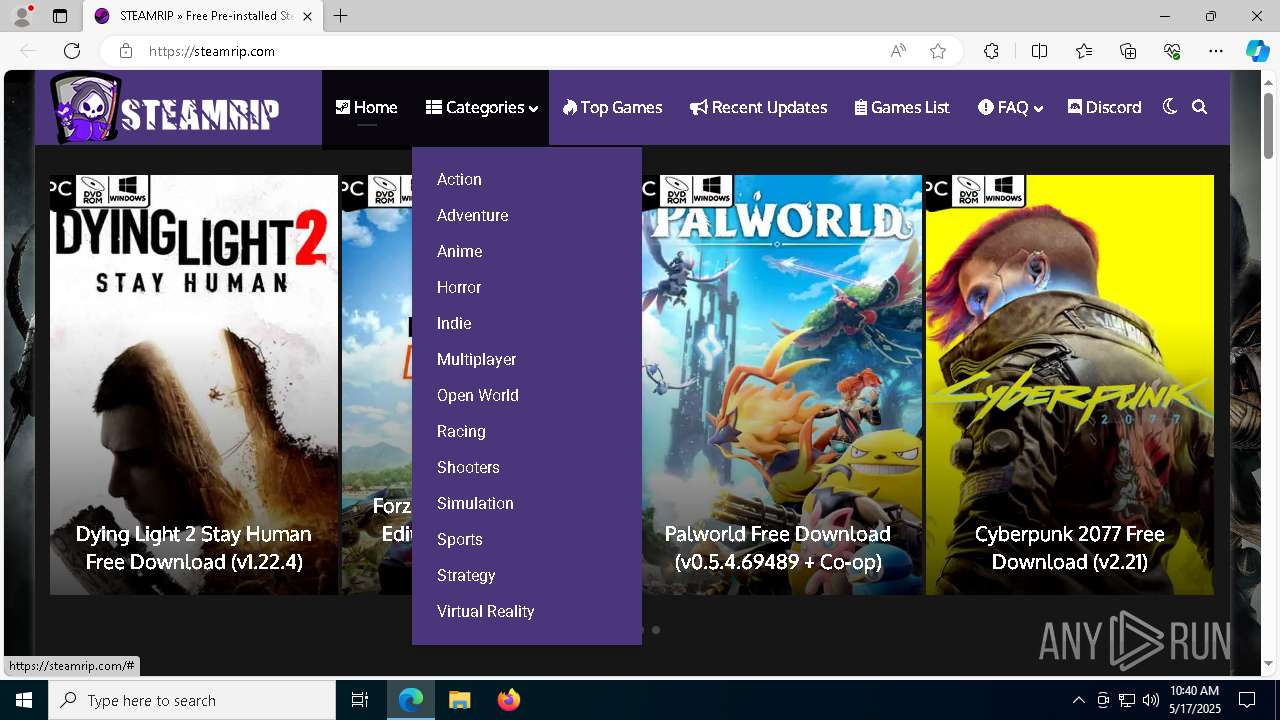Open the notification center
The image size is (1280, 720).
(1247, 700)
